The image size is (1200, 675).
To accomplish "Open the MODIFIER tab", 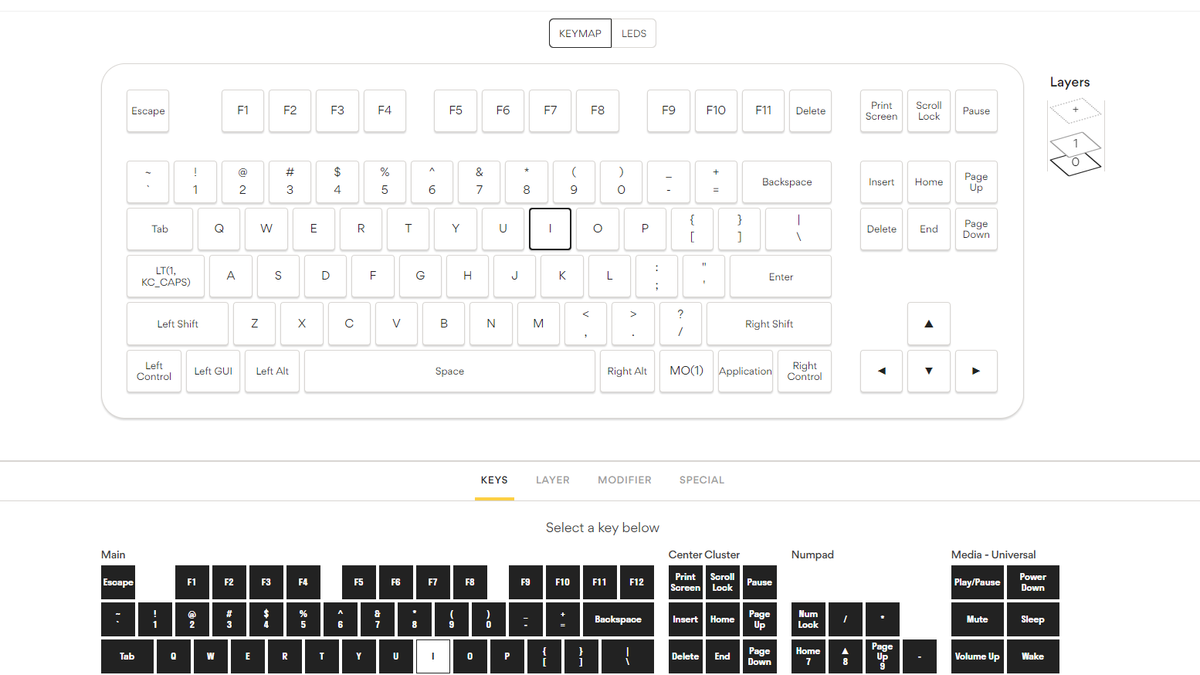I will point(624,480).
